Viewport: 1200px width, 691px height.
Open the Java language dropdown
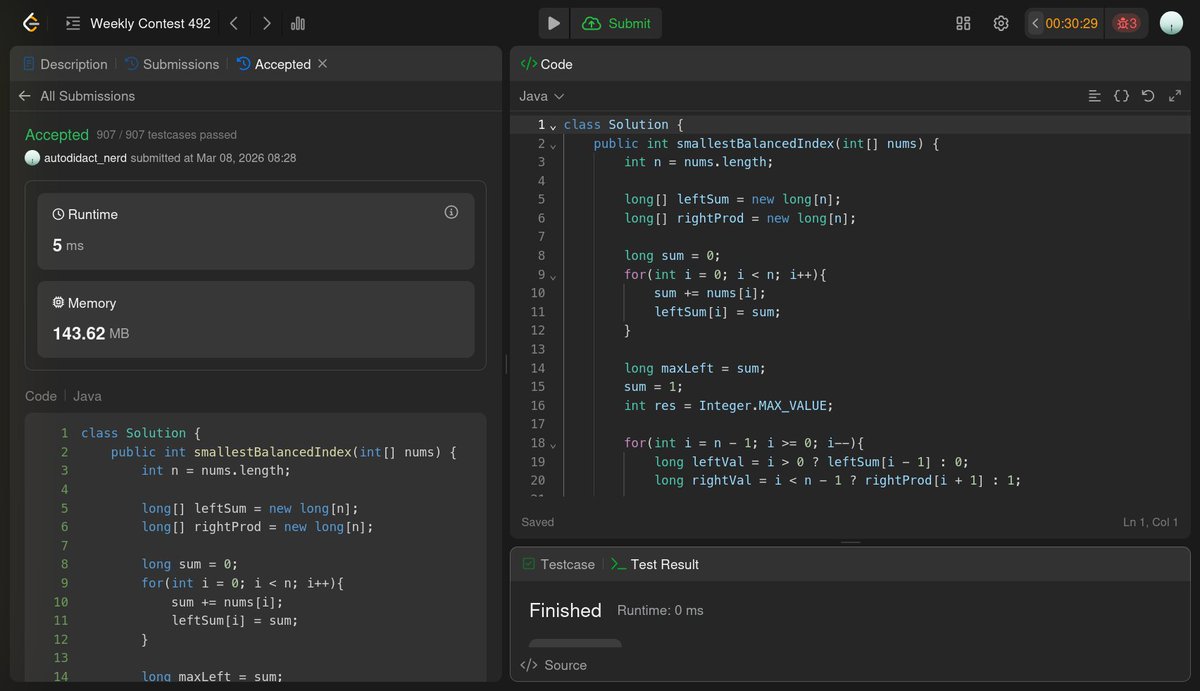click(542, 96)
